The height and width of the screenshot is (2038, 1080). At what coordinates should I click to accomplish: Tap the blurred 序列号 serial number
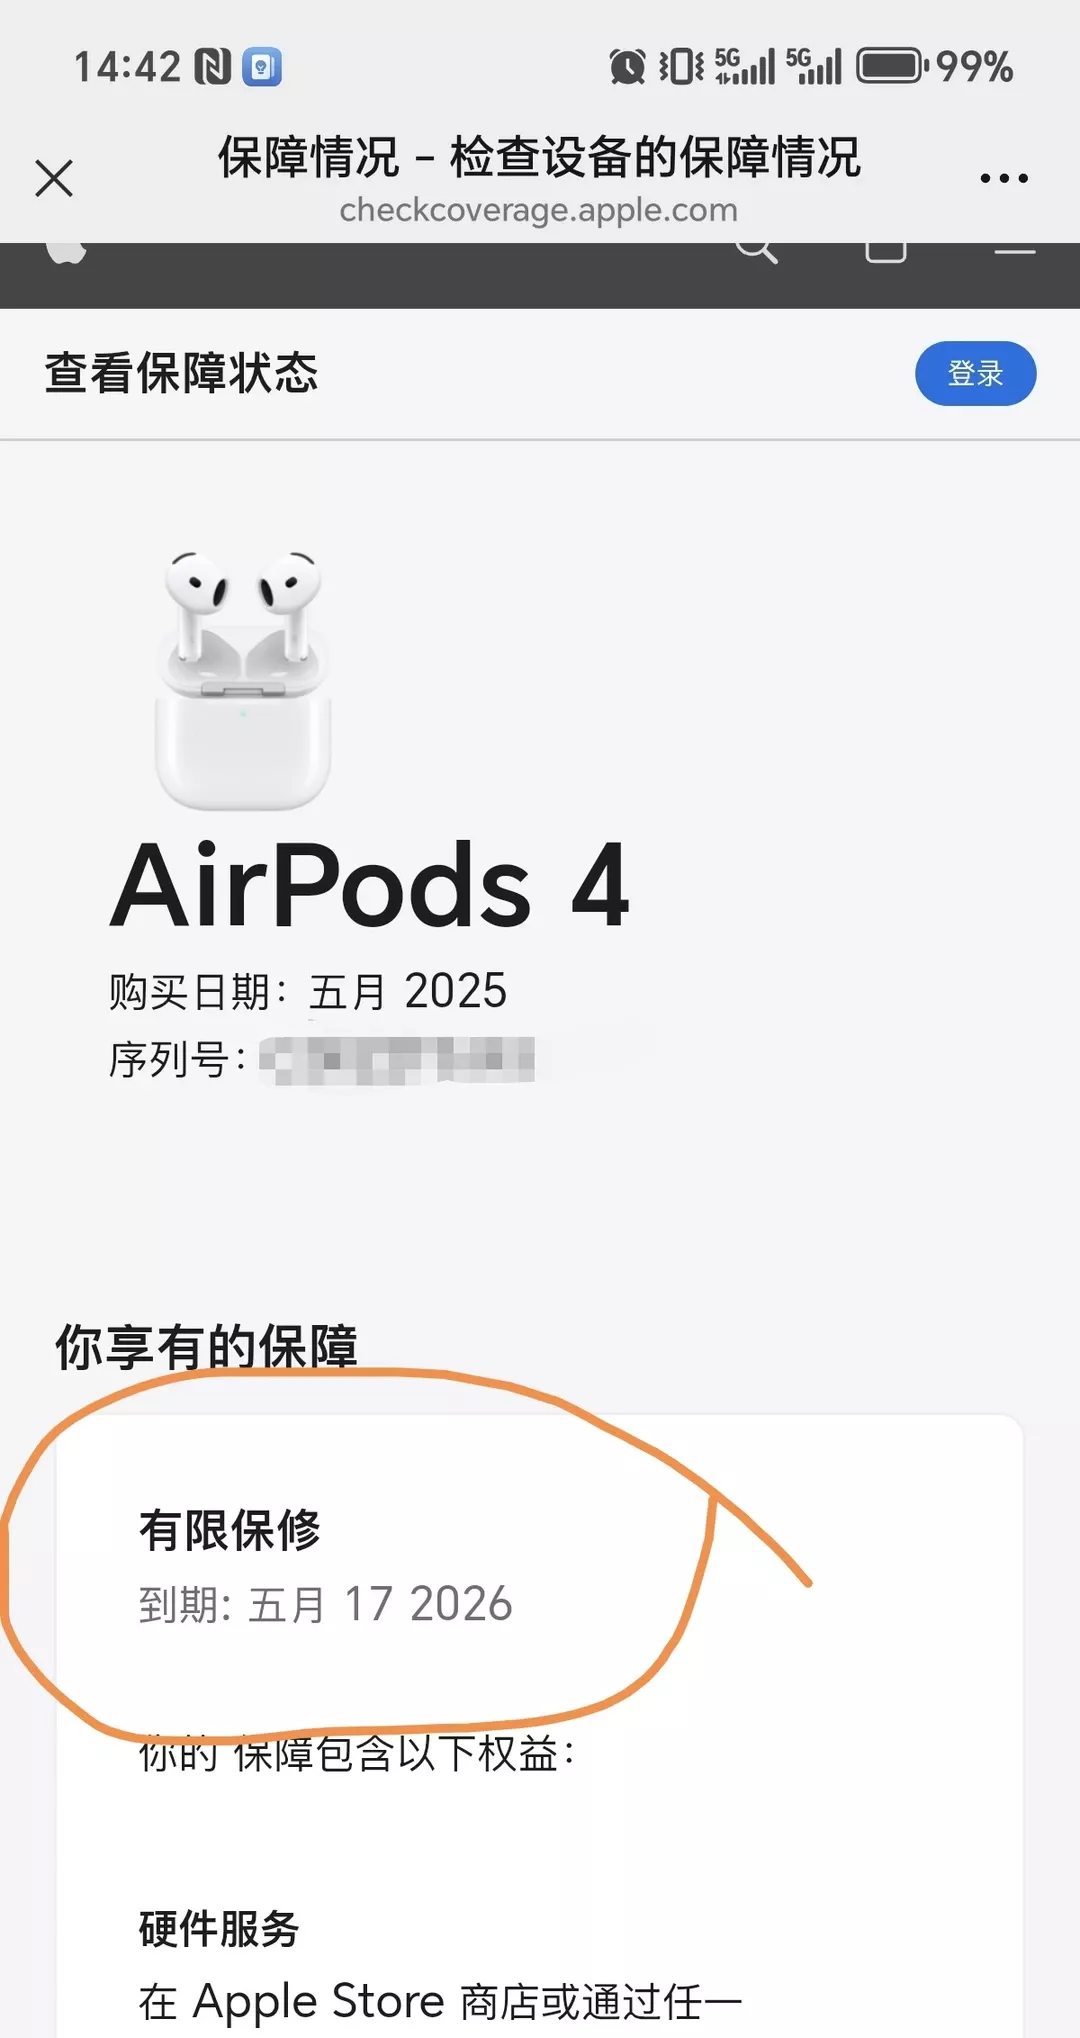397,1060
